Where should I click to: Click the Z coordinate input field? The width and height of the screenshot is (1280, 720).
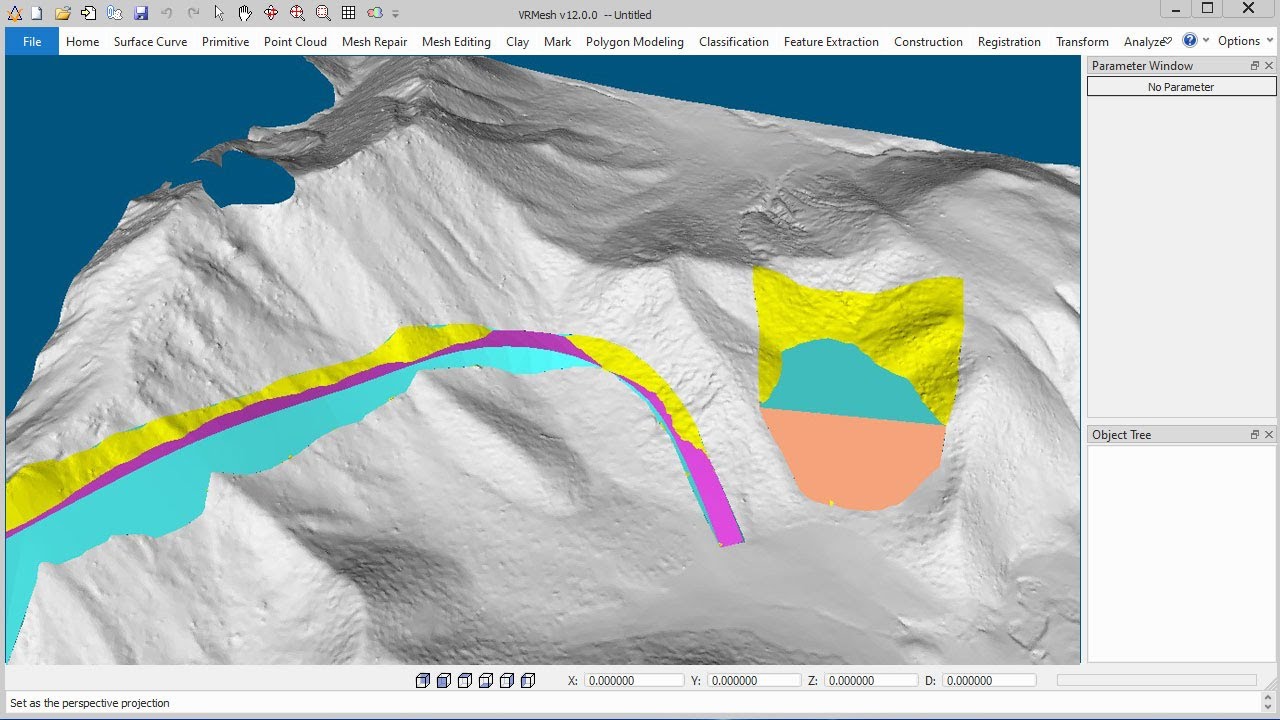click(x=871, y=681)
